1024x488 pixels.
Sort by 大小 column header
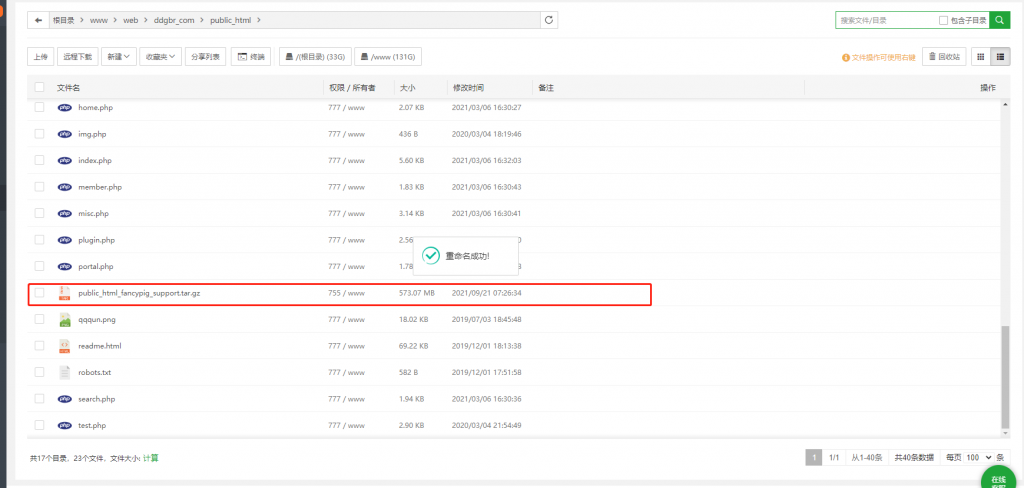[x=407, y=88]
